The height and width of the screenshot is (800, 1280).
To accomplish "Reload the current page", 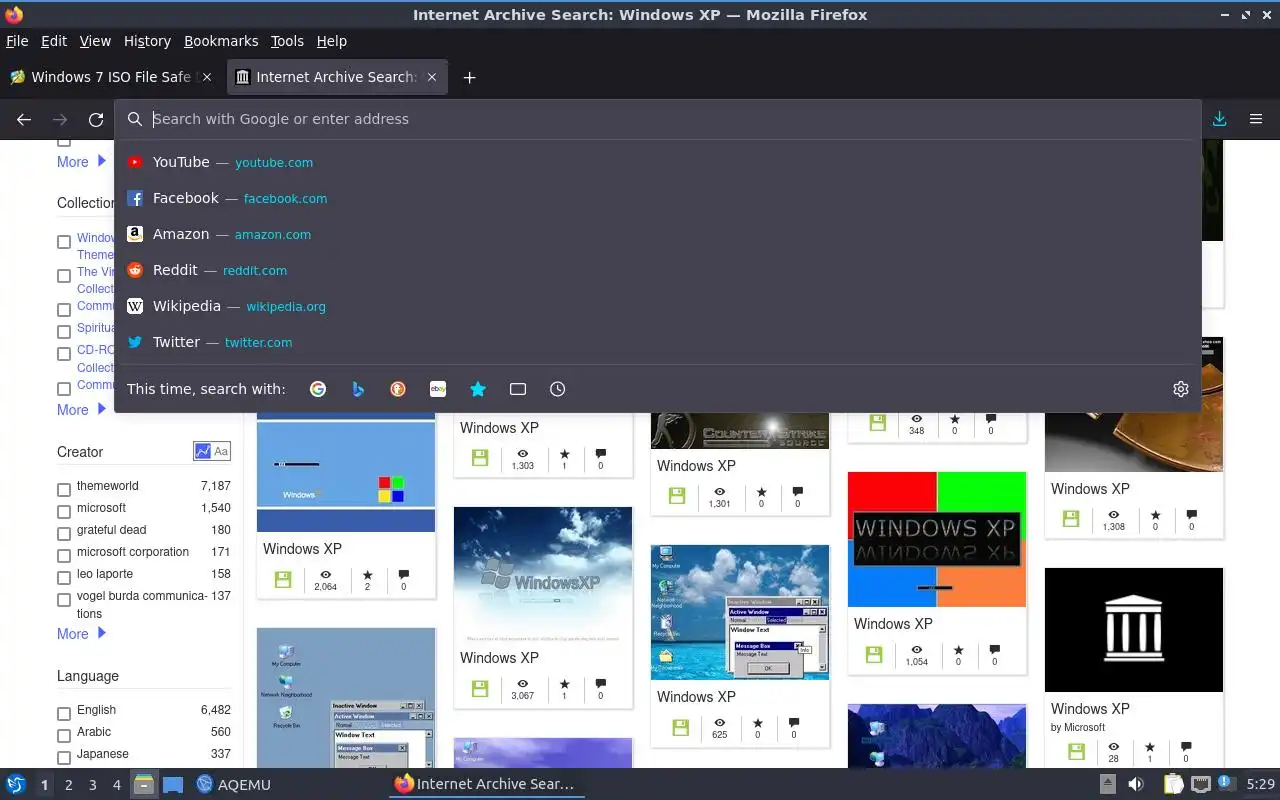I will (96, 120).
